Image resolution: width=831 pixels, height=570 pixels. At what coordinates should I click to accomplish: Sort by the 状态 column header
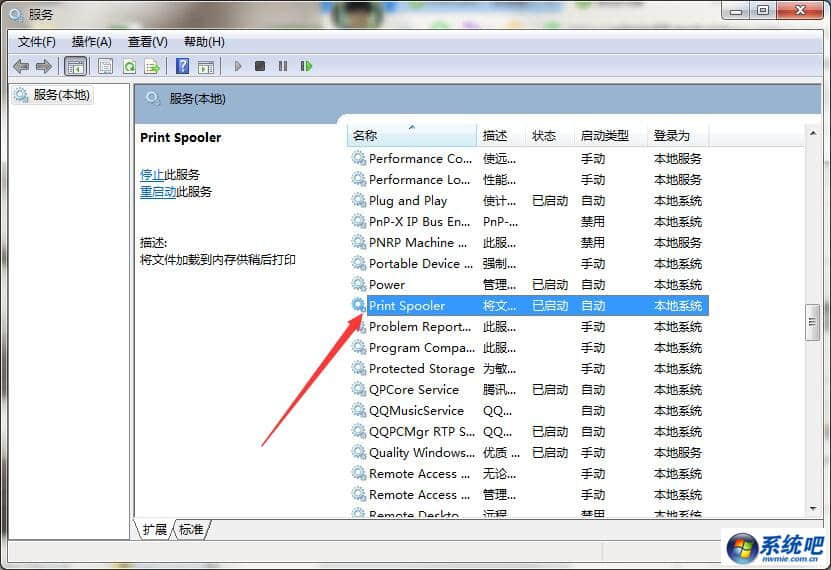pyautogui.click(x=550, y=136)
